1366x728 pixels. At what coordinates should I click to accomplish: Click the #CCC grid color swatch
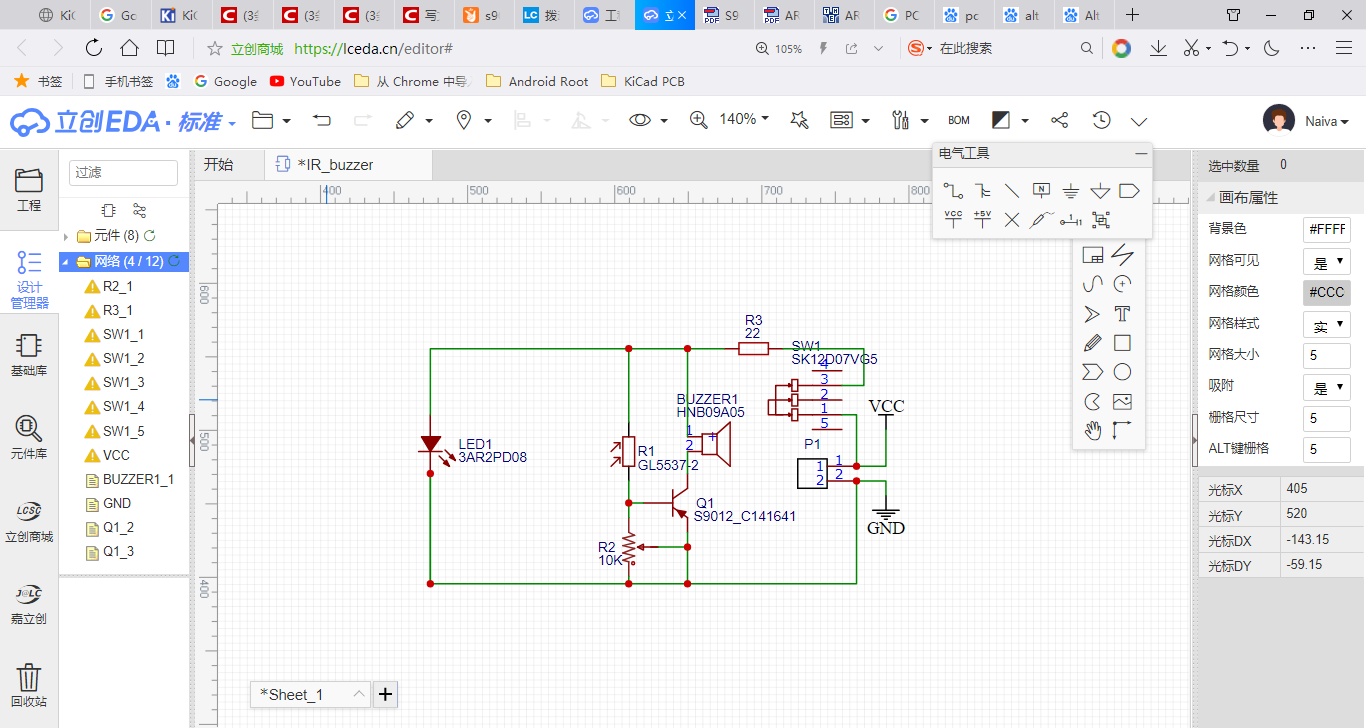coord(1327,292)
